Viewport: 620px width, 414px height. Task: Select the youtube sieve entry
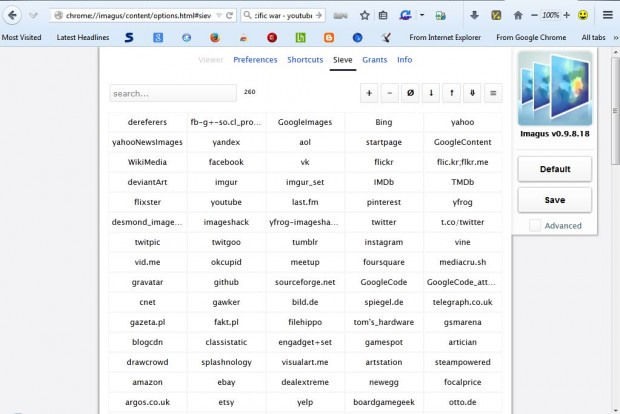226,202
